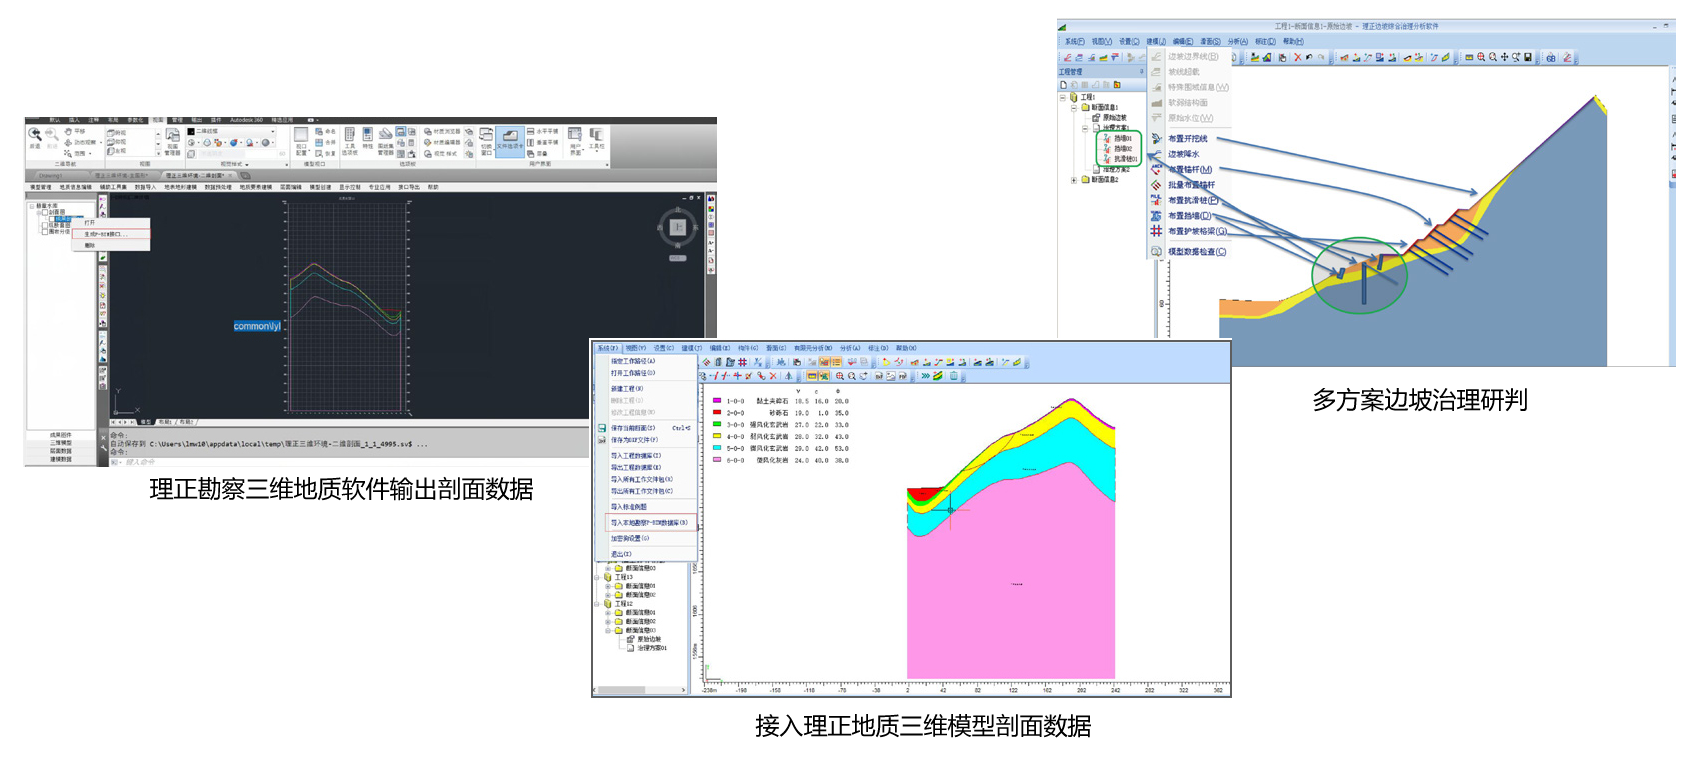Click red X delete icon in slope toolbar
This screenshot has height=760, width=1704.
1298,58
